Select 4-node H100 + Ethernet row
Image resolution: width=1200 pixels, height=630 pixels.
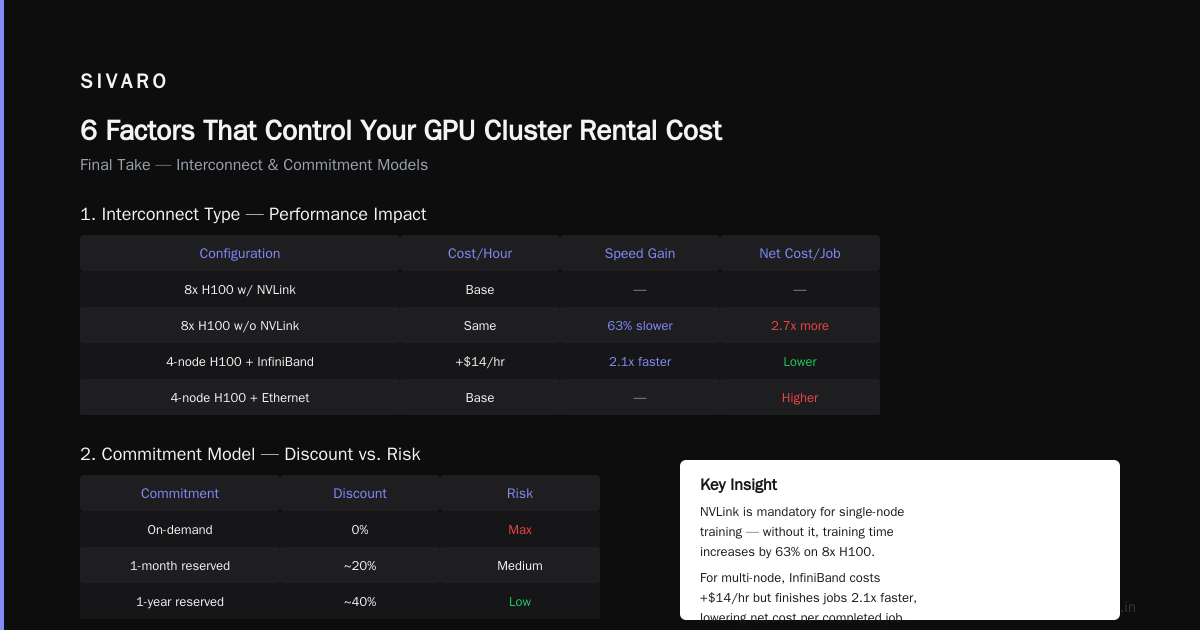[480, 397]
